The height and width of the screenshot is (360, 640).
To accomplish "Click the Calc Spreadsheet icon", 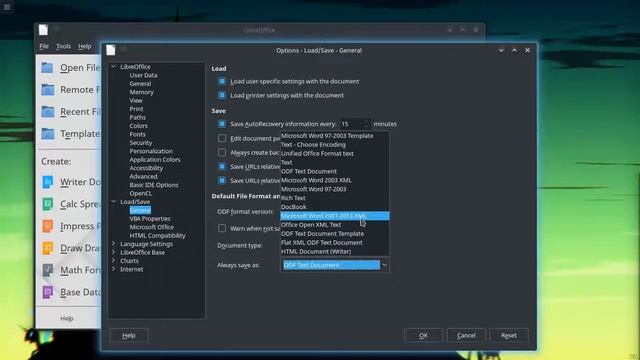I will pos(48,204).
